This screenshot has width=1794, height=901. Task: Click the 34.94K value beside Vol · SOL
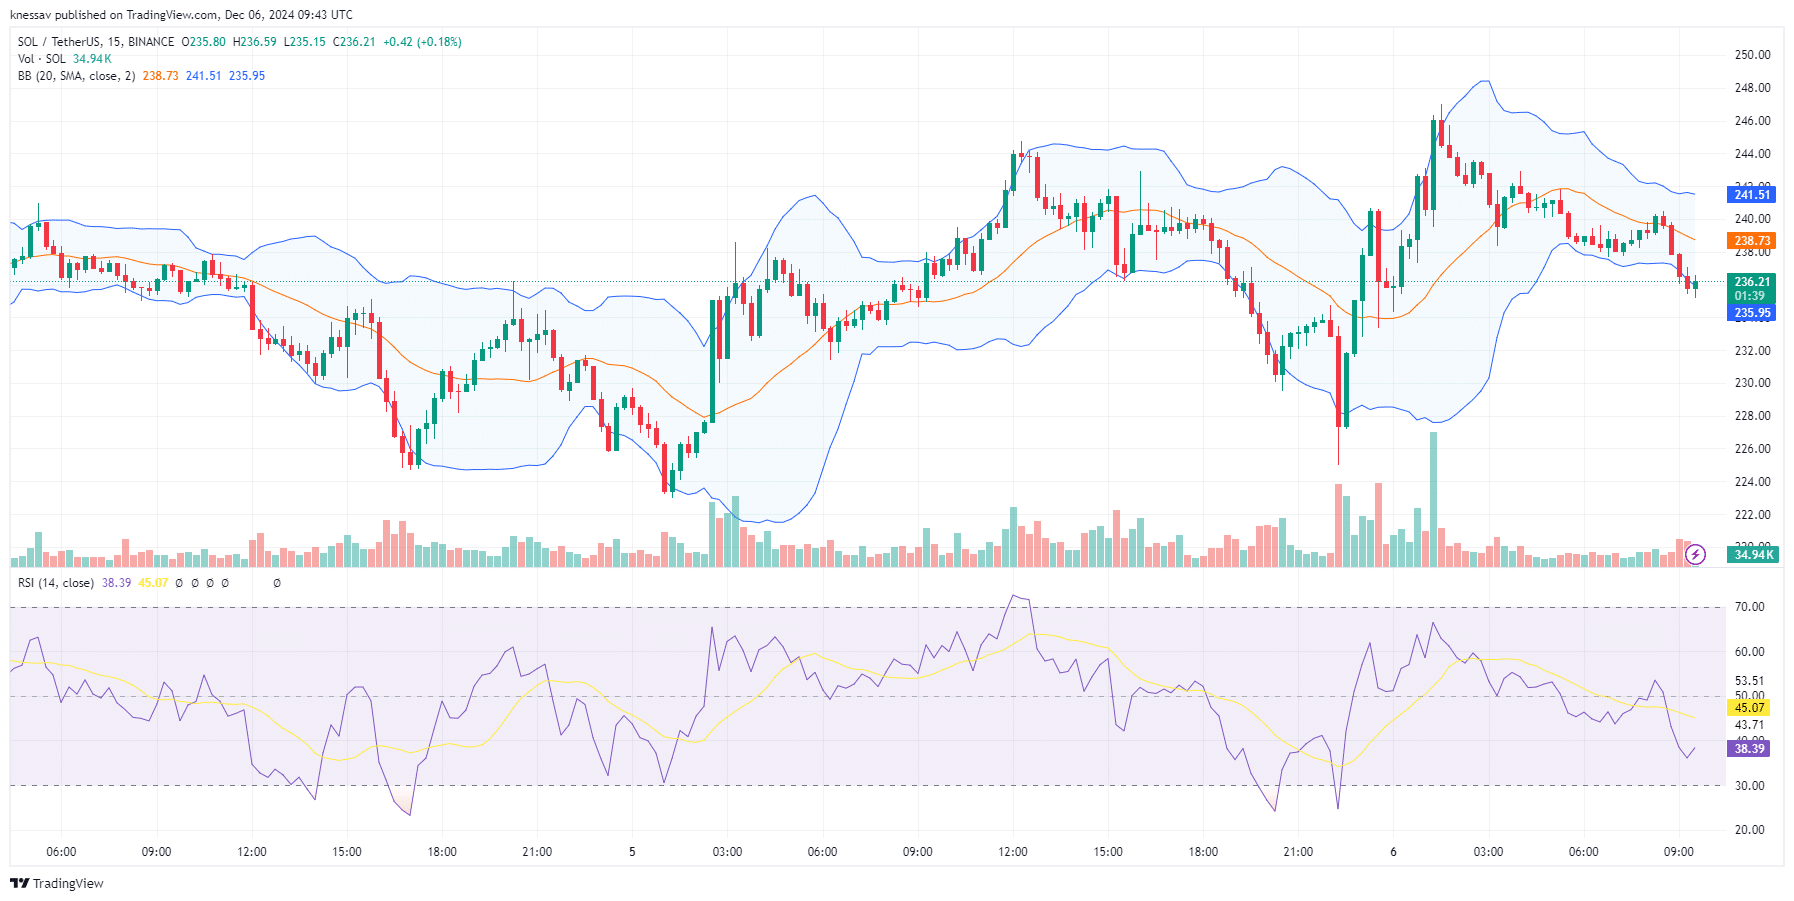(x=92, y=59)
